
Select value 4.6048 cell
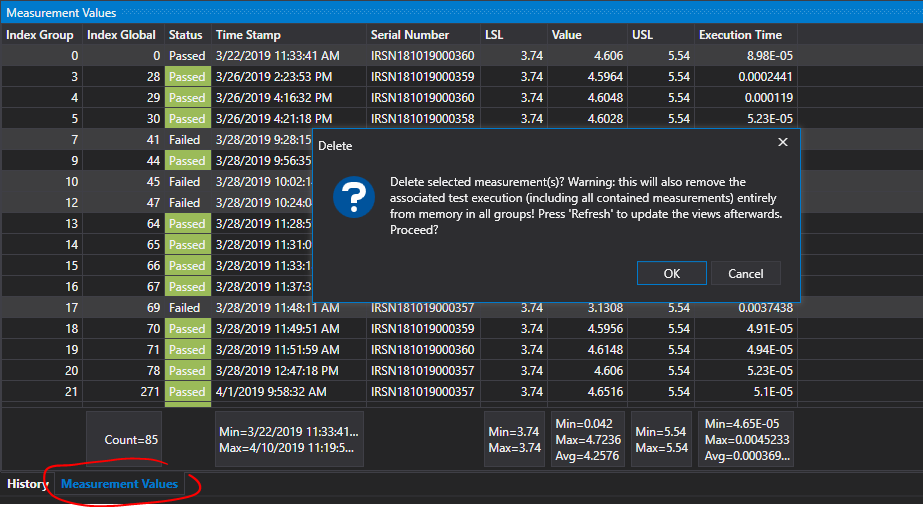click(x=587, y=98)
